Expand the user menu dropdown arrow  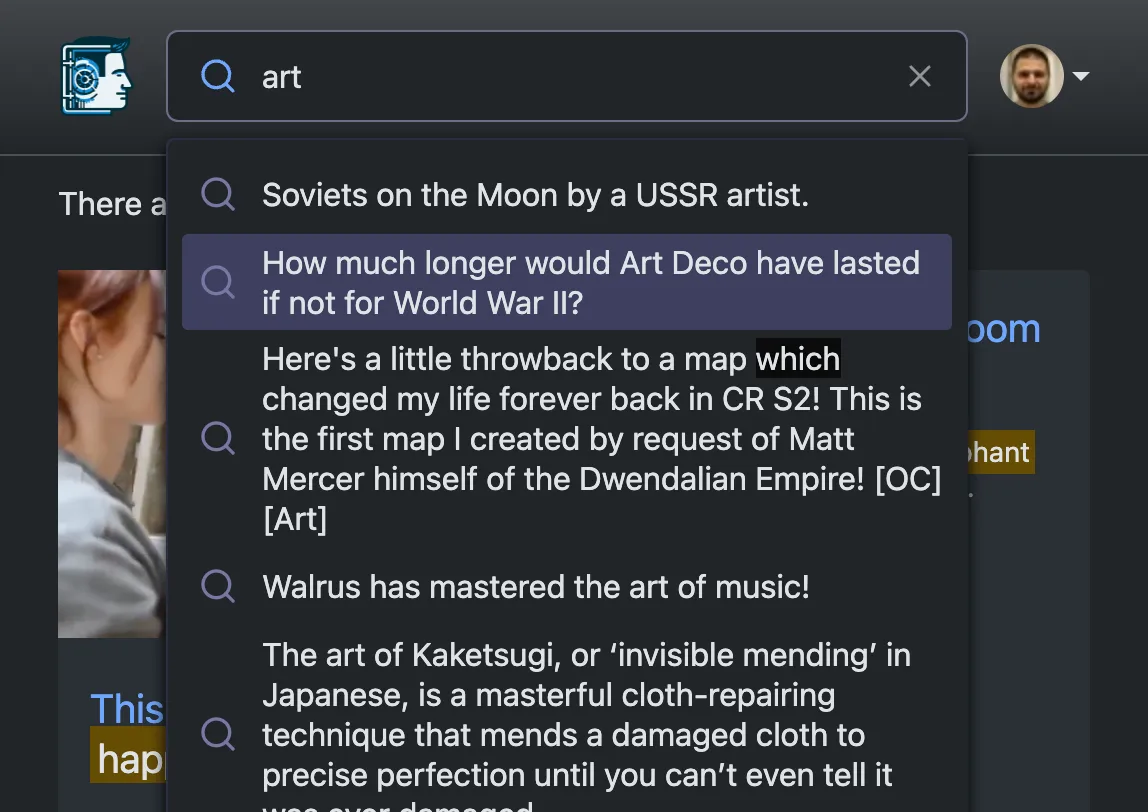[x=1080, y=76]
